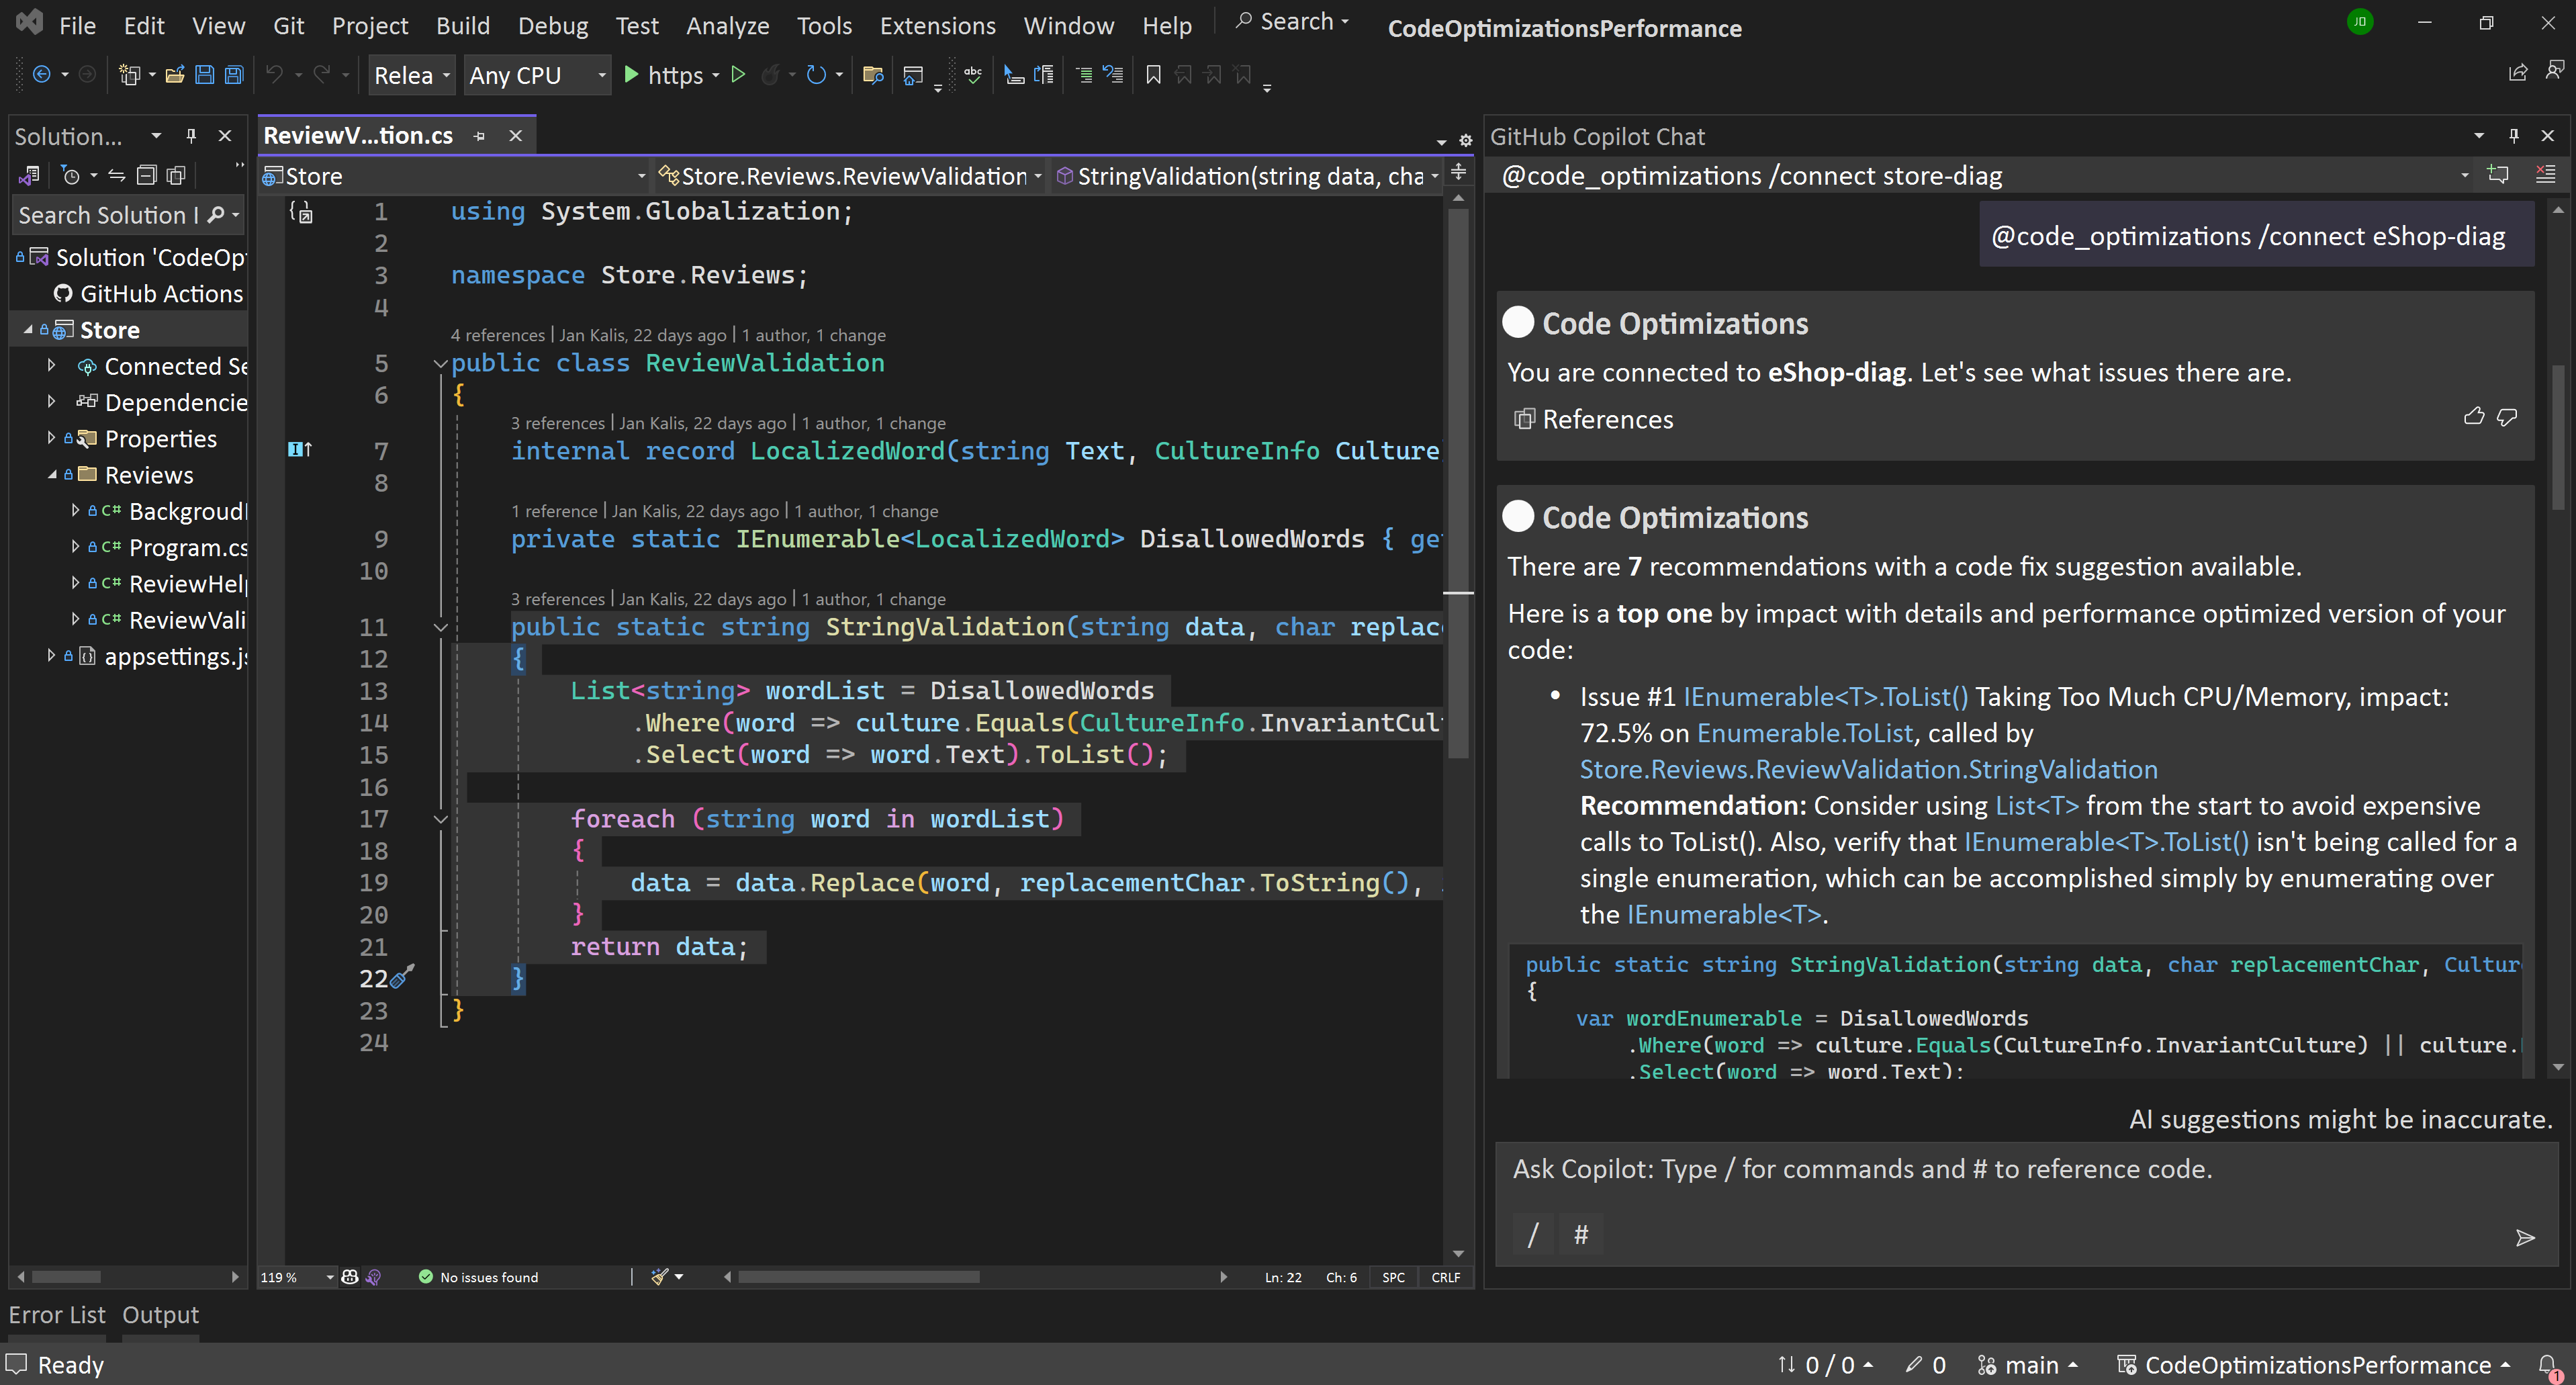Click the GitHub Copilot Chat close icon
The width and height of the screenshot is (2576, 1385).
(2550, 136)
